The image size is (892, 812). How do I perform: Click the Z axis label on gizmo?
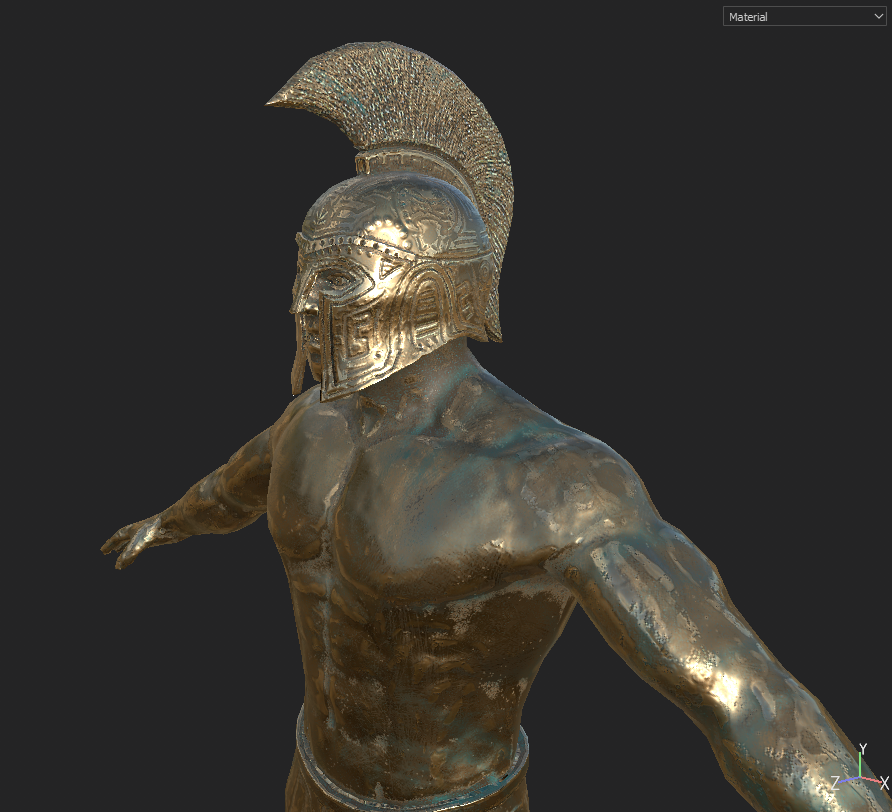[x=835, y=782]
